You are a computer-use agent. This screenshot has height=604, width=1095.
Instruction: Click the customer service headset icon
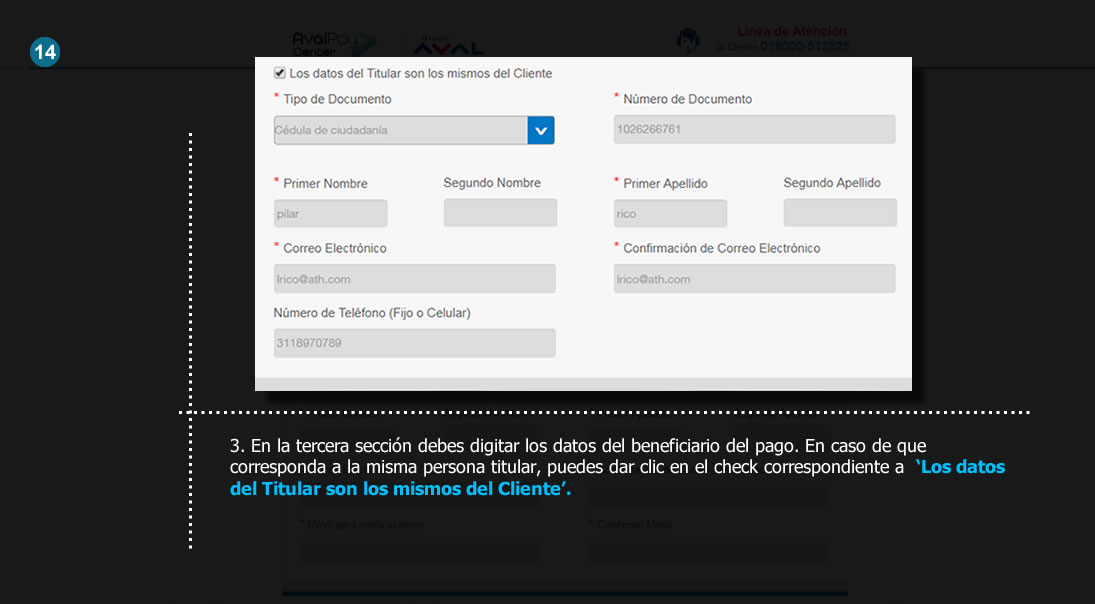[688, 40]
